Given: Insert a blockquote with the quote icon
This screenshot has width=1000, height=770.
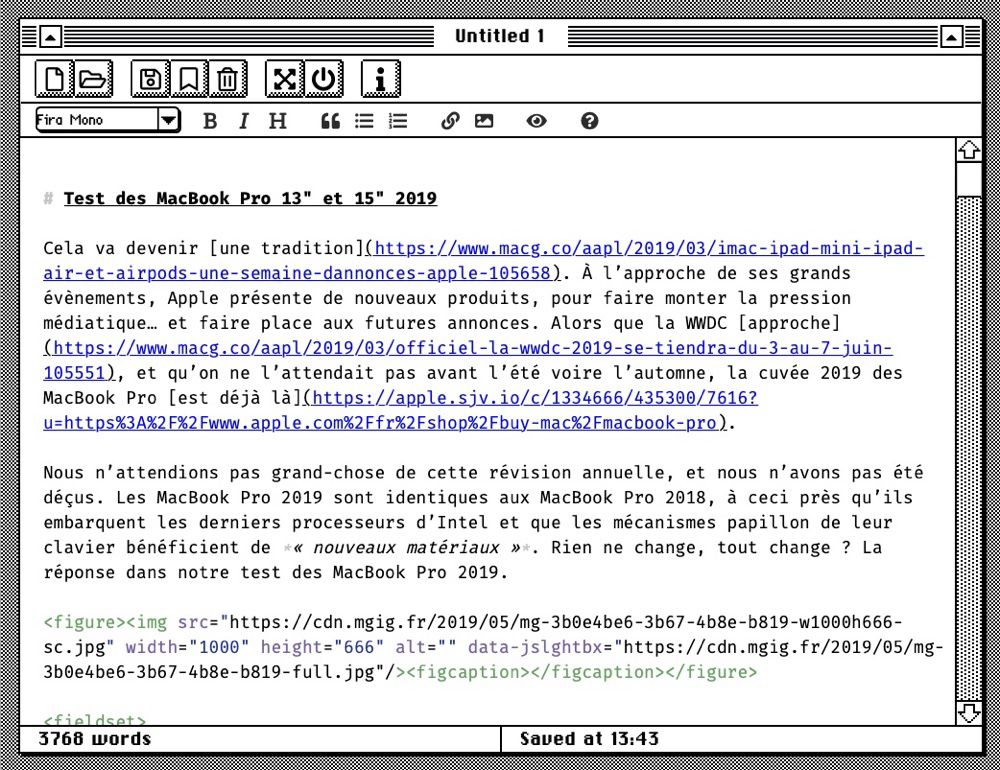Looking at the screenshot, I should [330, 121].
